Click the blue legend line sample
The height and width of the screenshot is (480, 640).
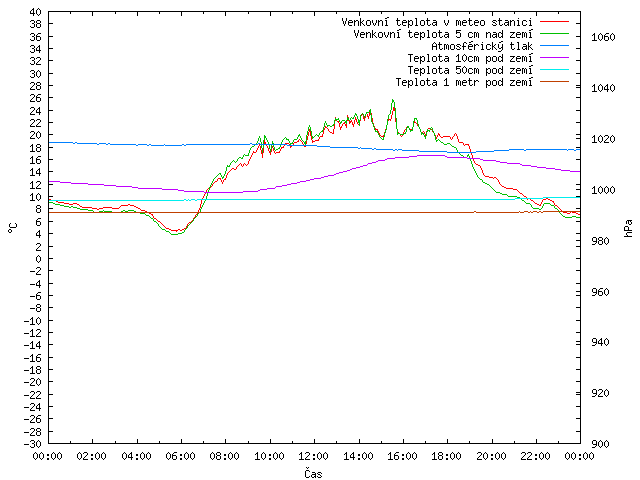(554, 46)
